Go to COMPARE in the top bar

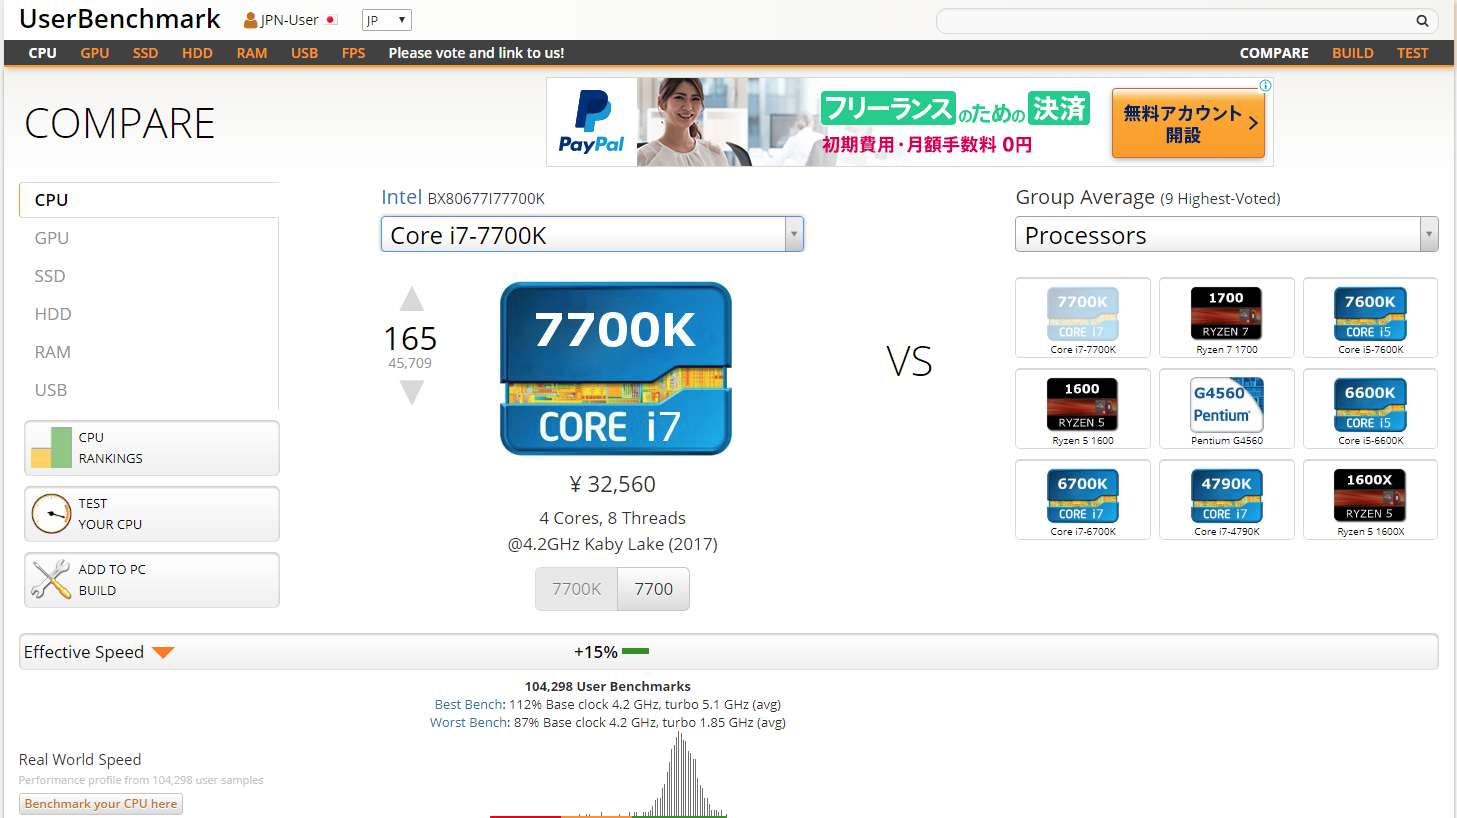pos(1274,53)
